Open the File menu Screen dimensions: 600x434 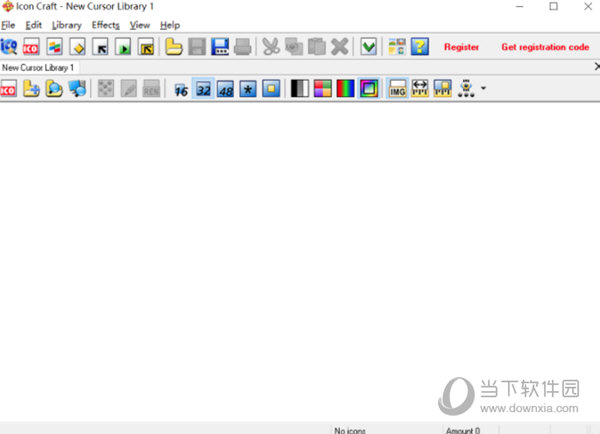point(8,25)
